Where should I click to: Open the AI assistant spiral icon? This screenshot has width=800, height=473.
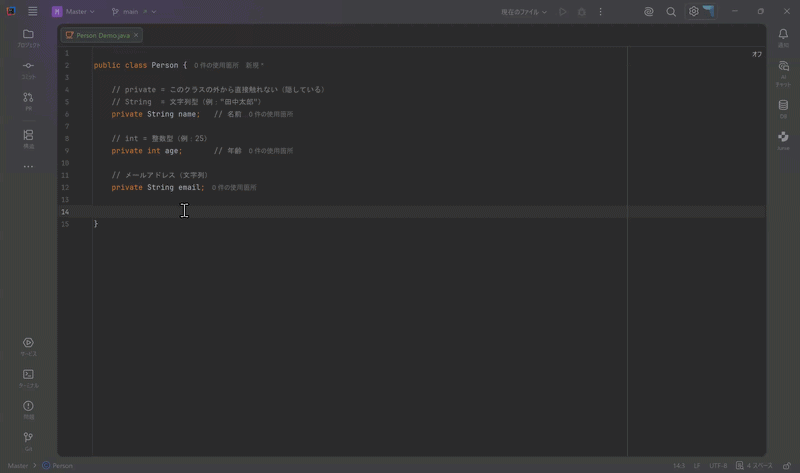(x=648, y=12)
